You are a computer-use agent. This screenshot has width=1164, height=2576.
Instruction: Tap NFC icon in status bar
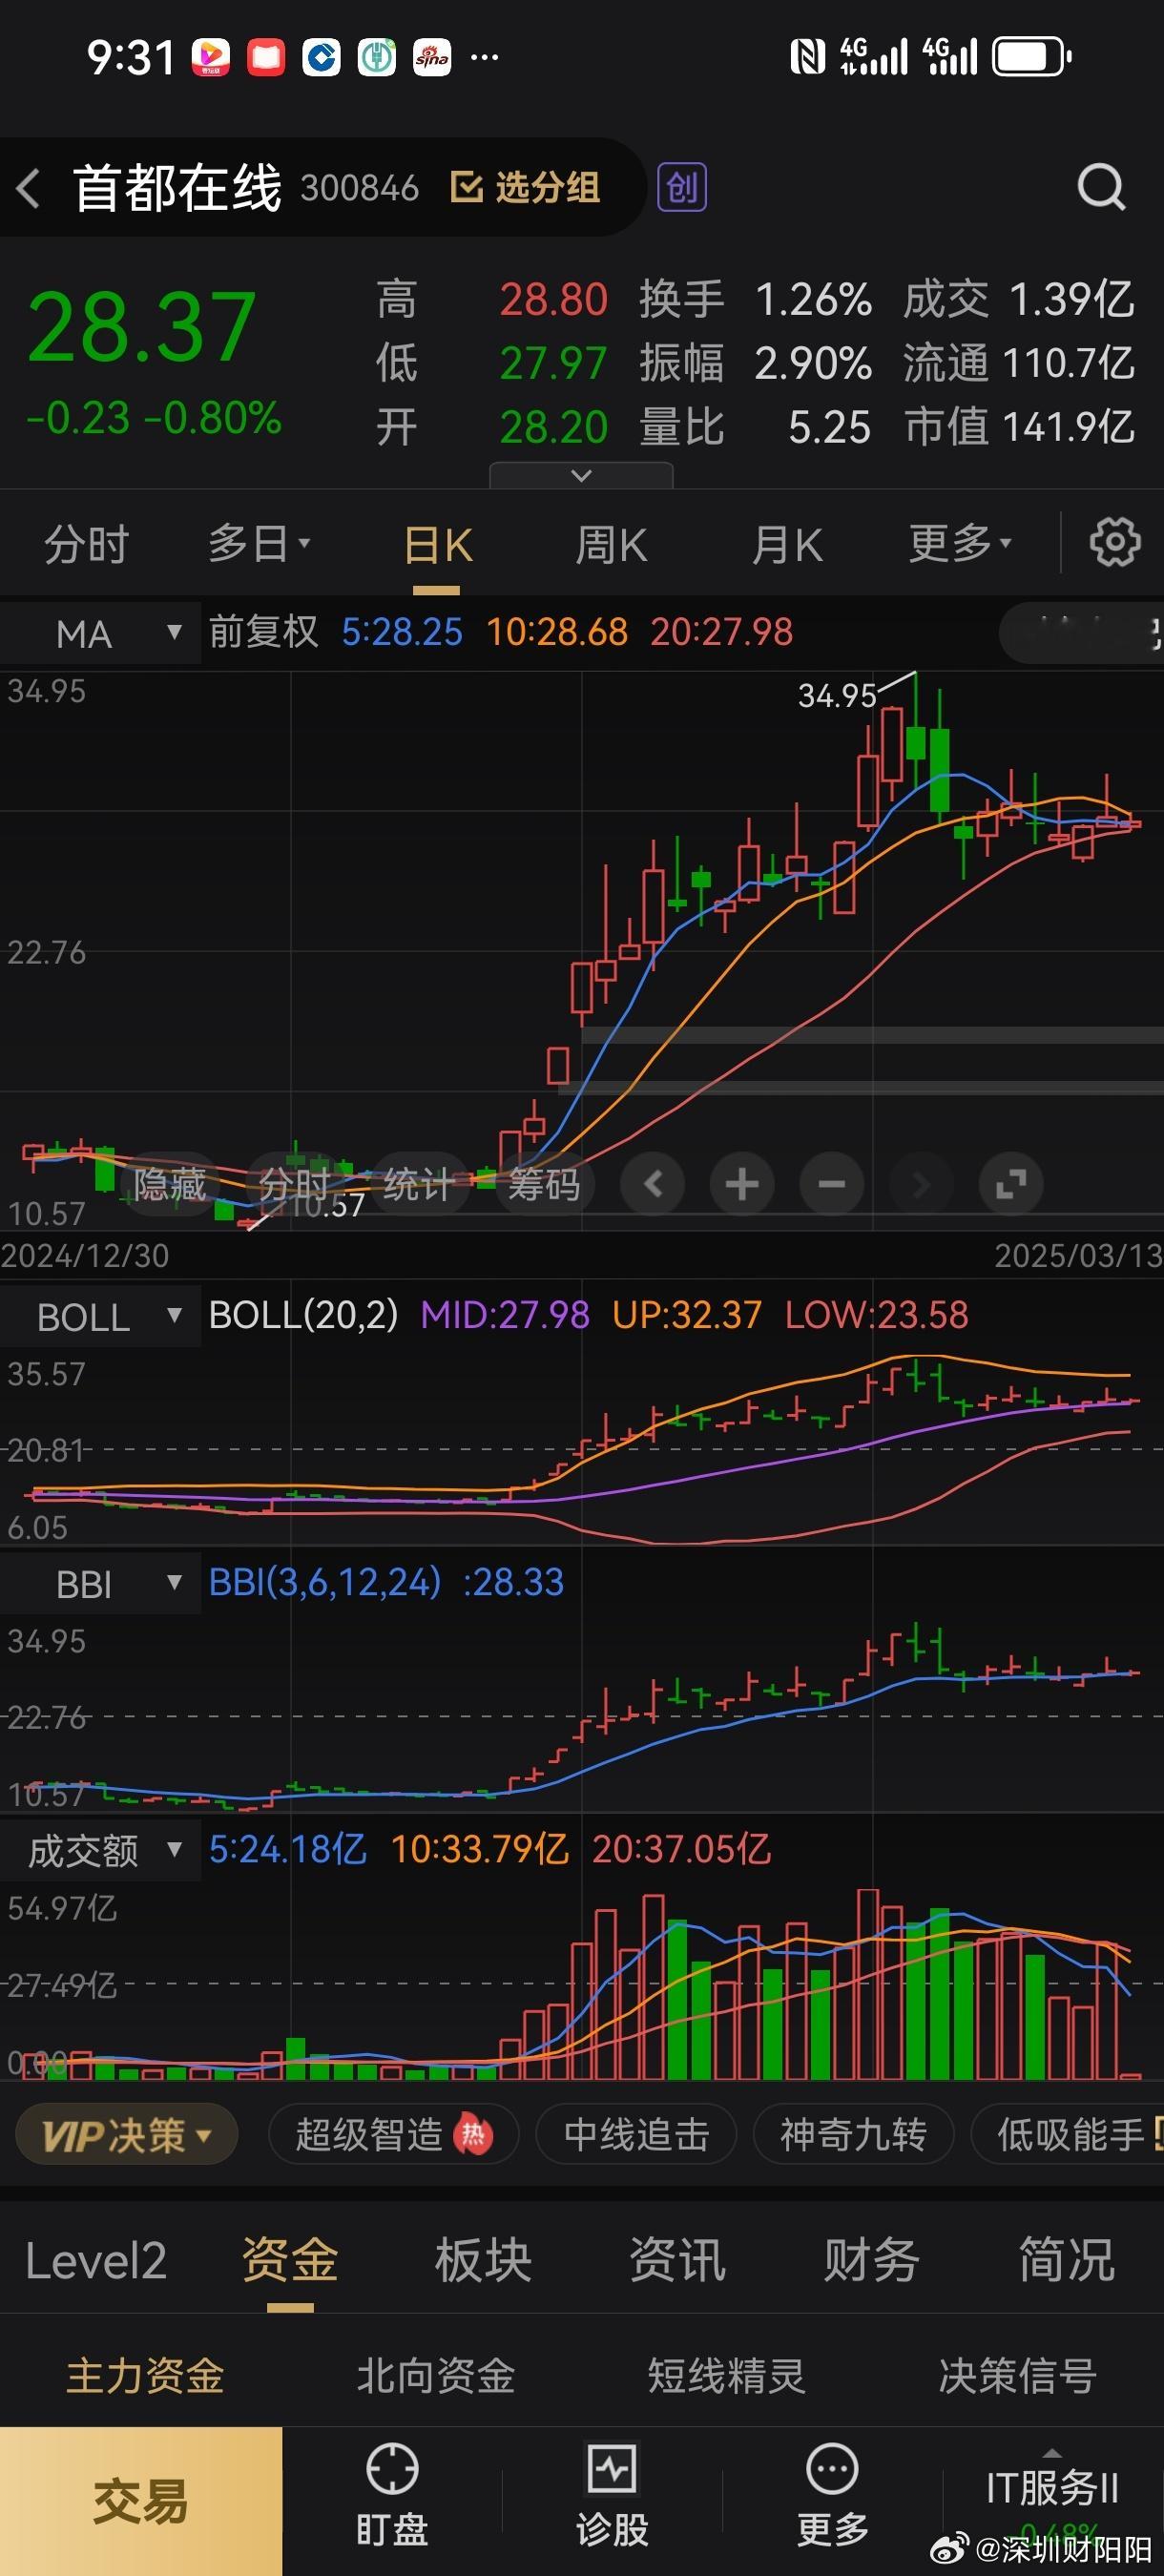point(807,57)
